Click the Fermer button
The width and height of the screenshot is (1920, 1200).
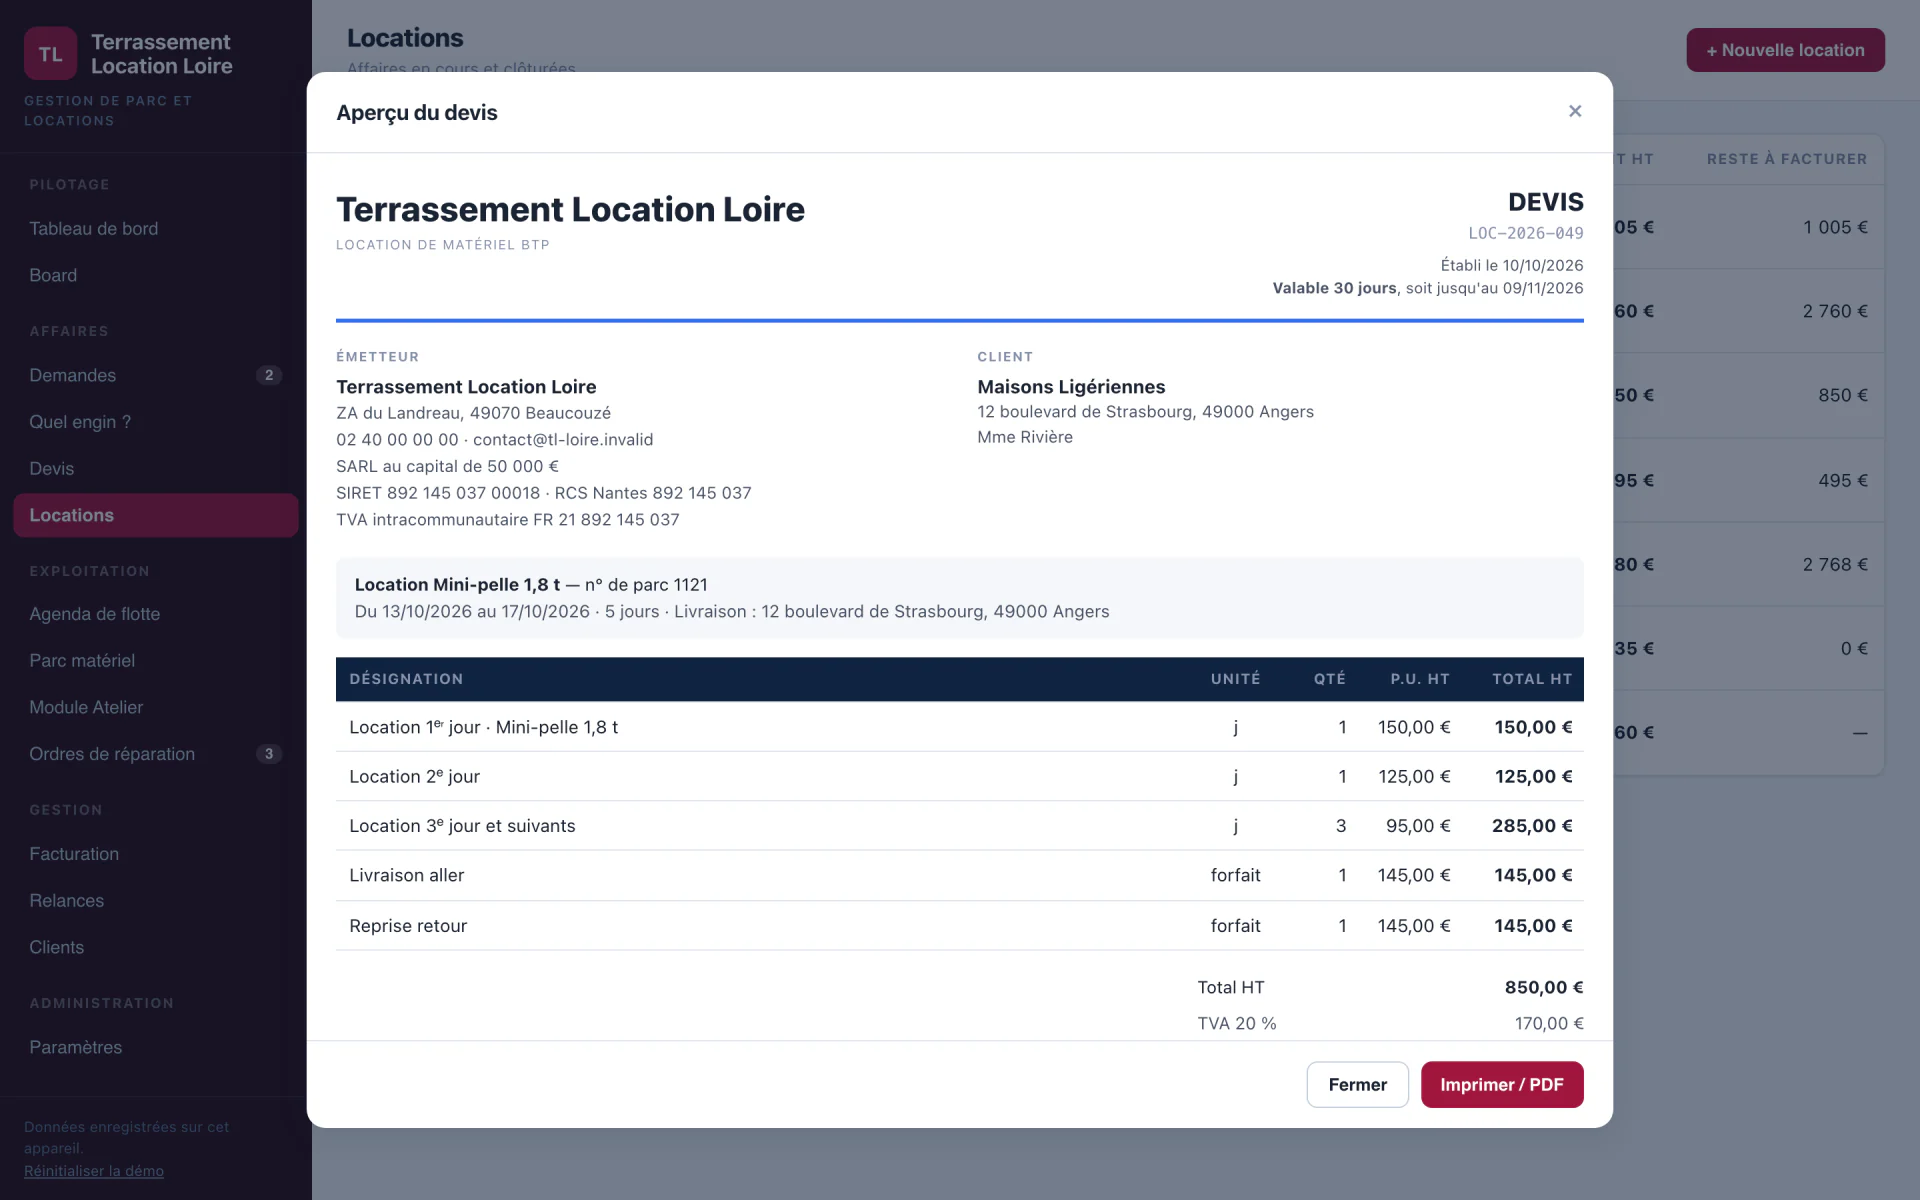click(x=1357, y=1084)
